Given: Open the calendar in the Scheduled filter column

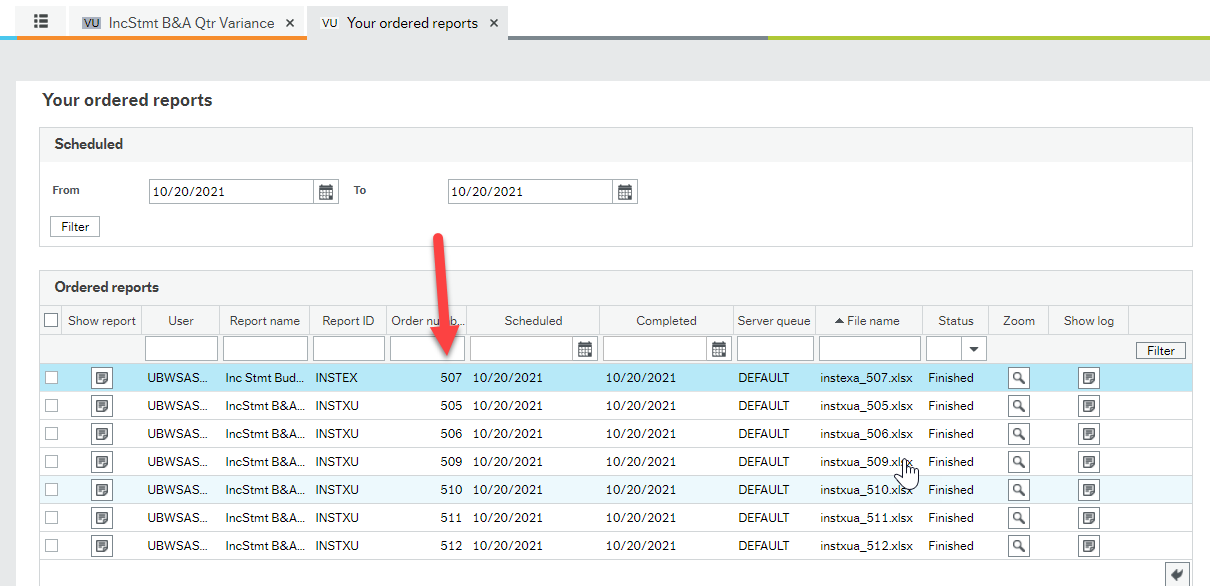Looking at the screenshot, I should pyautogui.click(x=586, y=348).
